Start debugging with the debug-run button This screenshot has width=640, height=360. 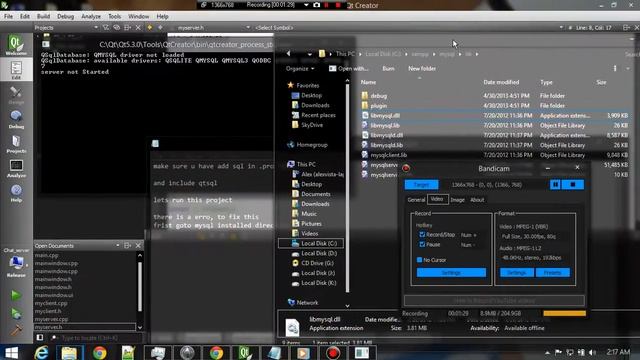16,313
